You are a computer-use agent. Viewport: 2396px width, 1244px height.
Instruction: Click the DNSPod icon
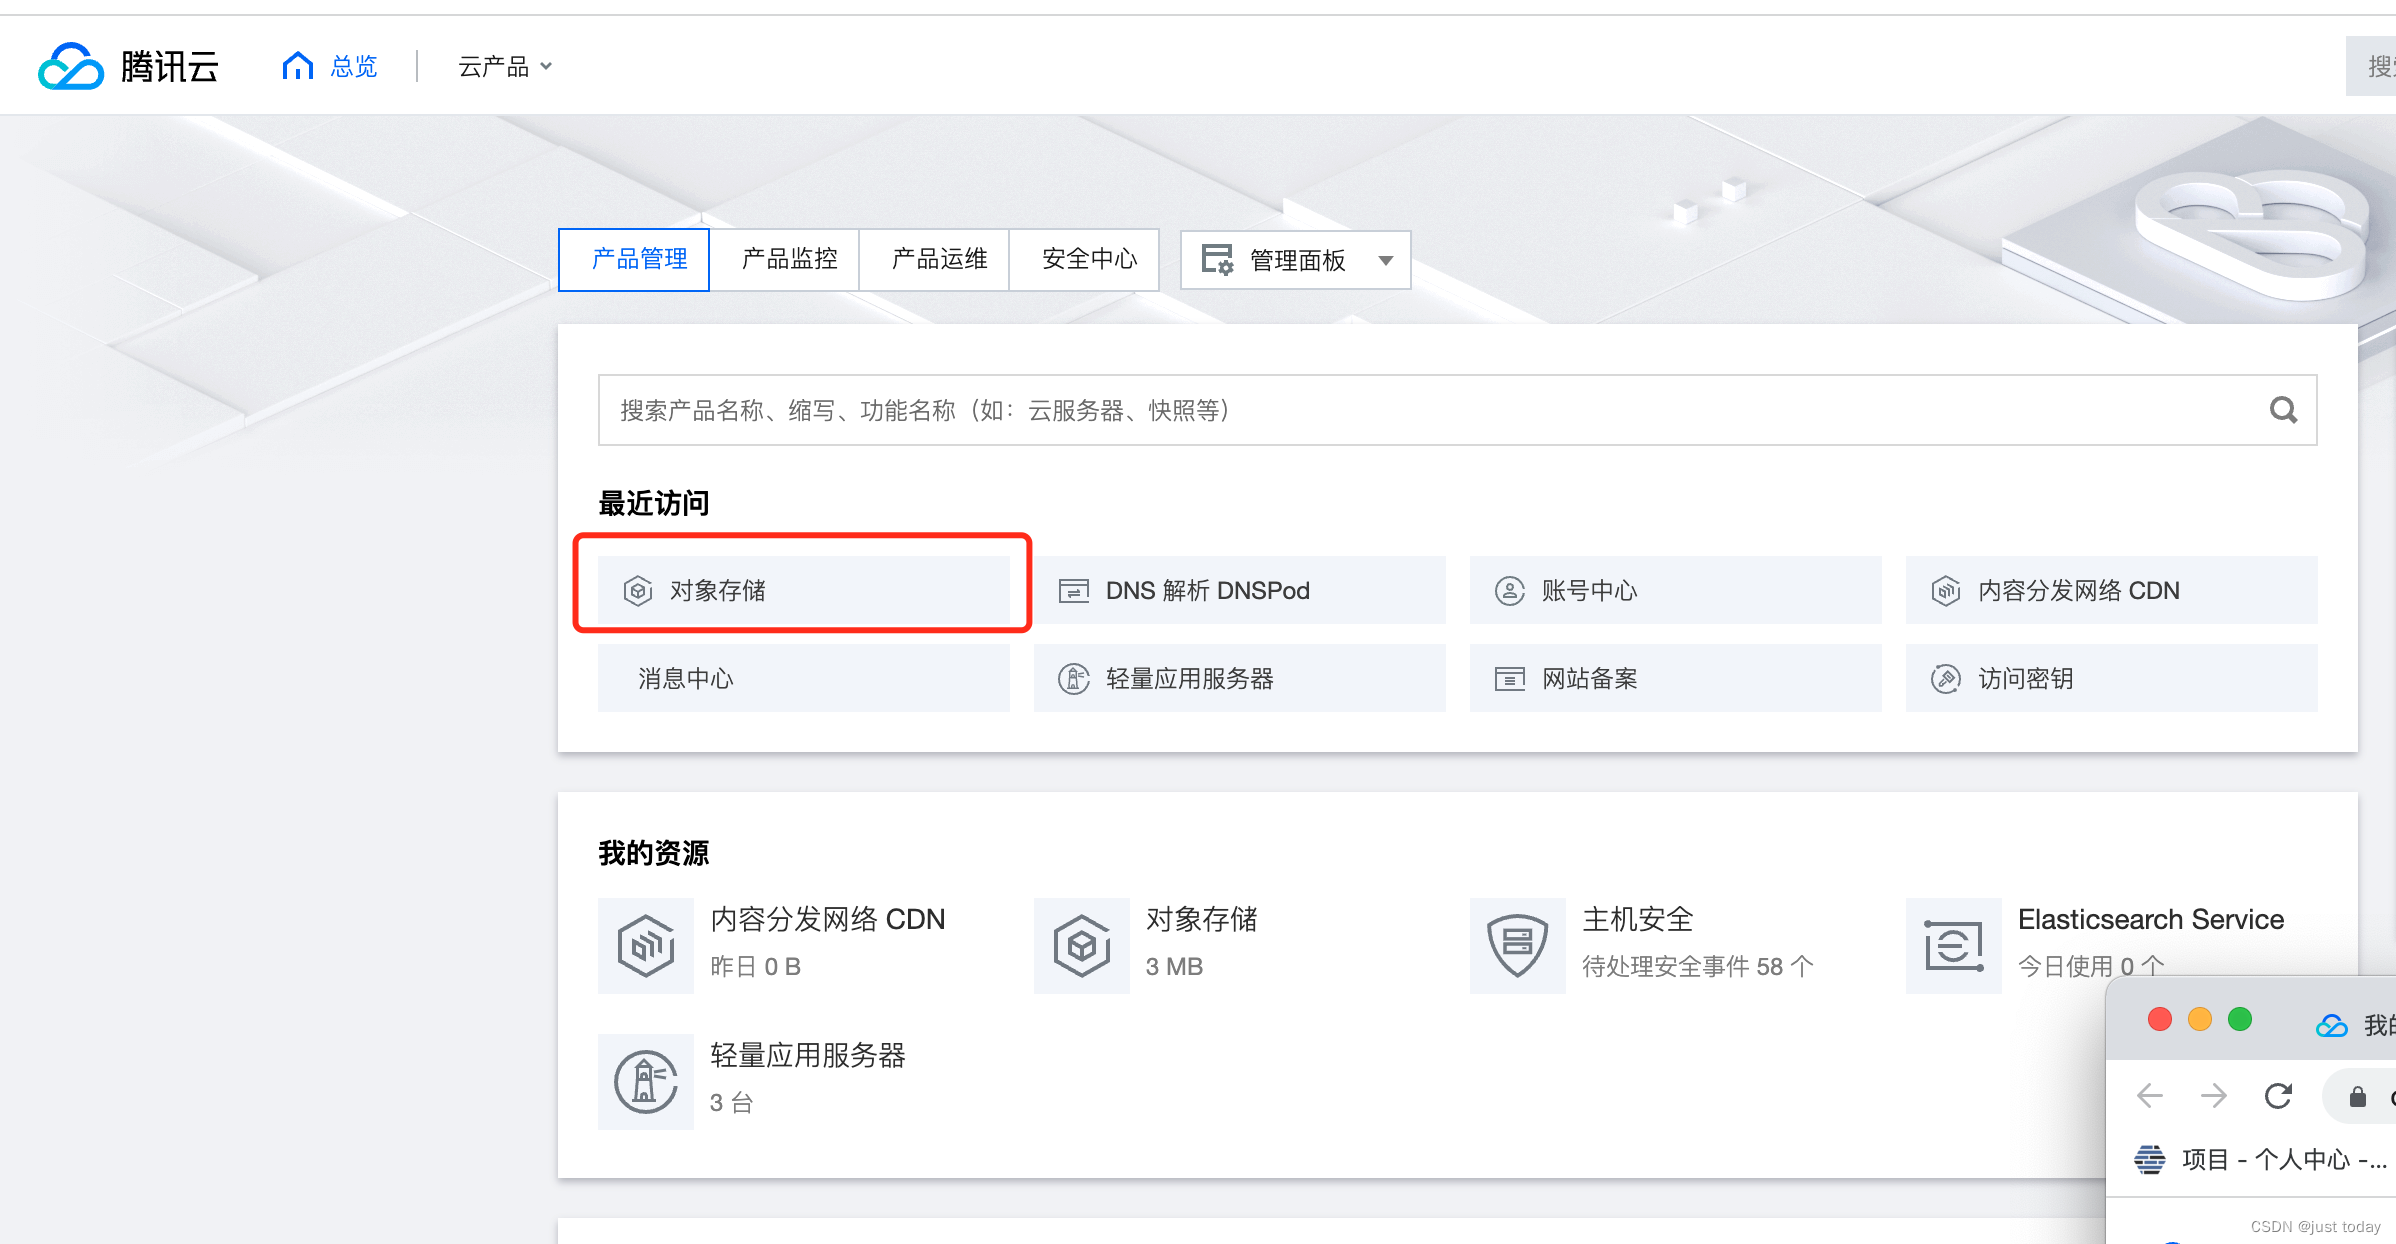tap(1074, 591)
